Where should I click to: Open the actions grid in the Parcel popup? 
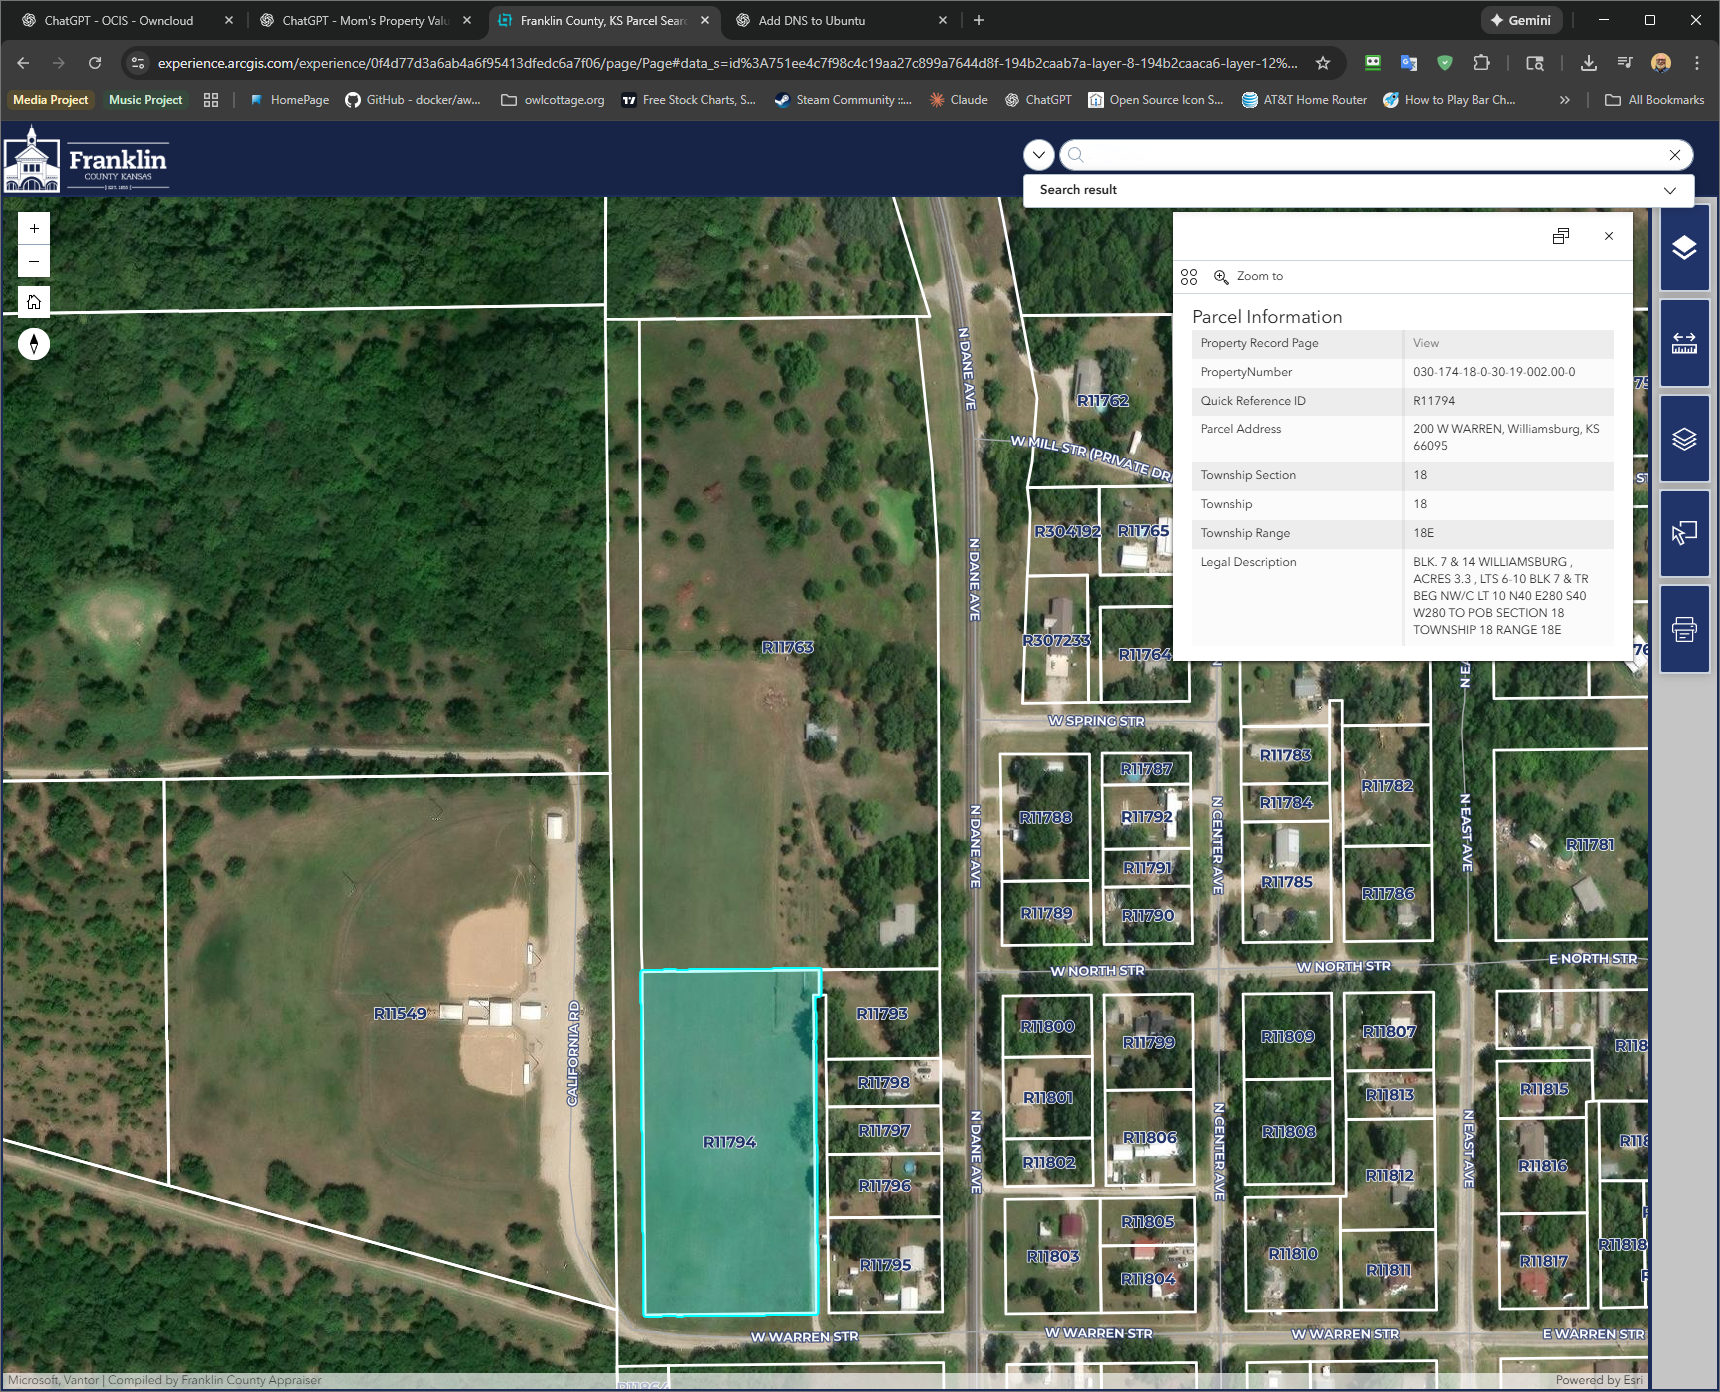[x=1189, y=276]
